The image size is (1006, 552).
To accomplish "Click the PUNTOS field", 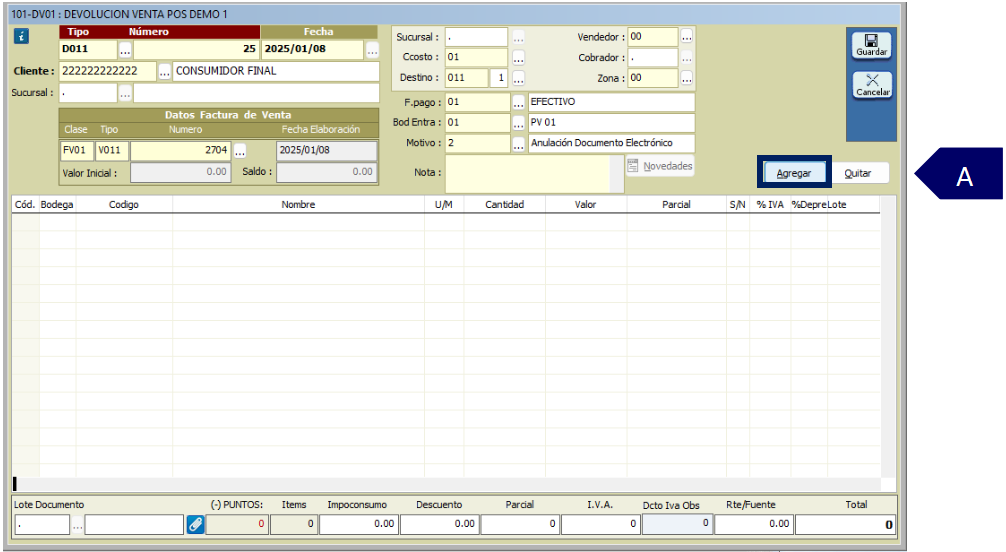I will point(237,524).
